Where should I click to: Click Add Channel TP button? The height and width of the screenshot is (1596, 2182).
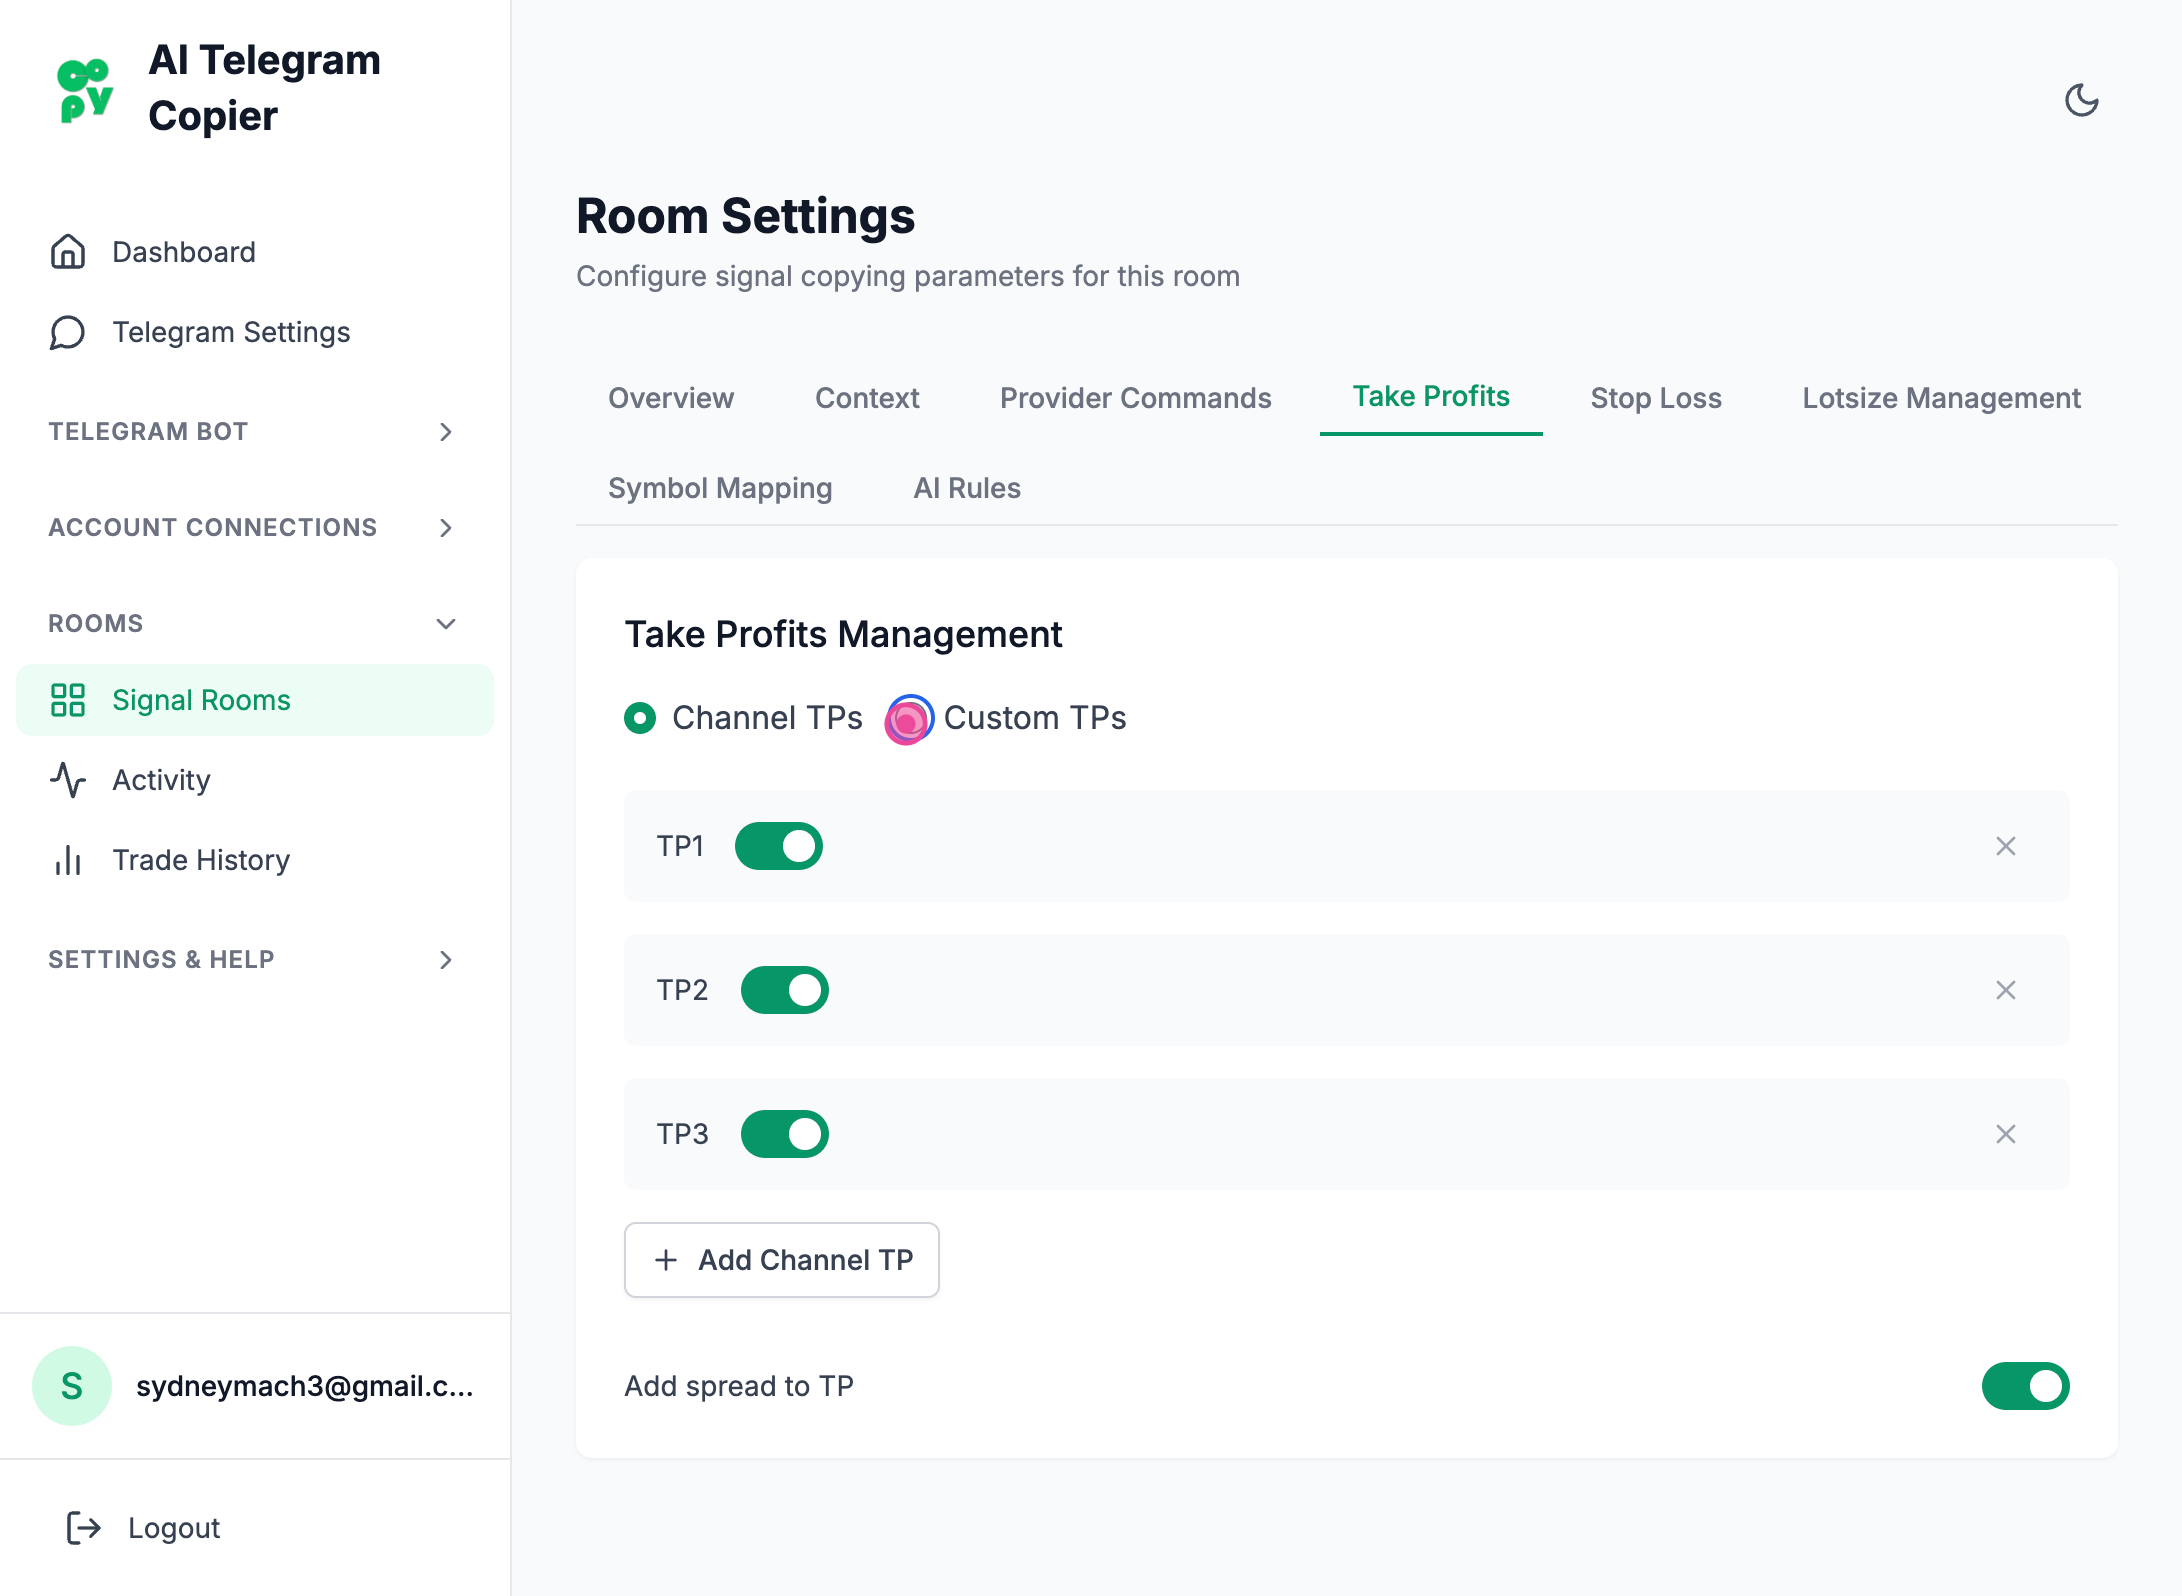pyautogui.click(x=781, y=1260)
